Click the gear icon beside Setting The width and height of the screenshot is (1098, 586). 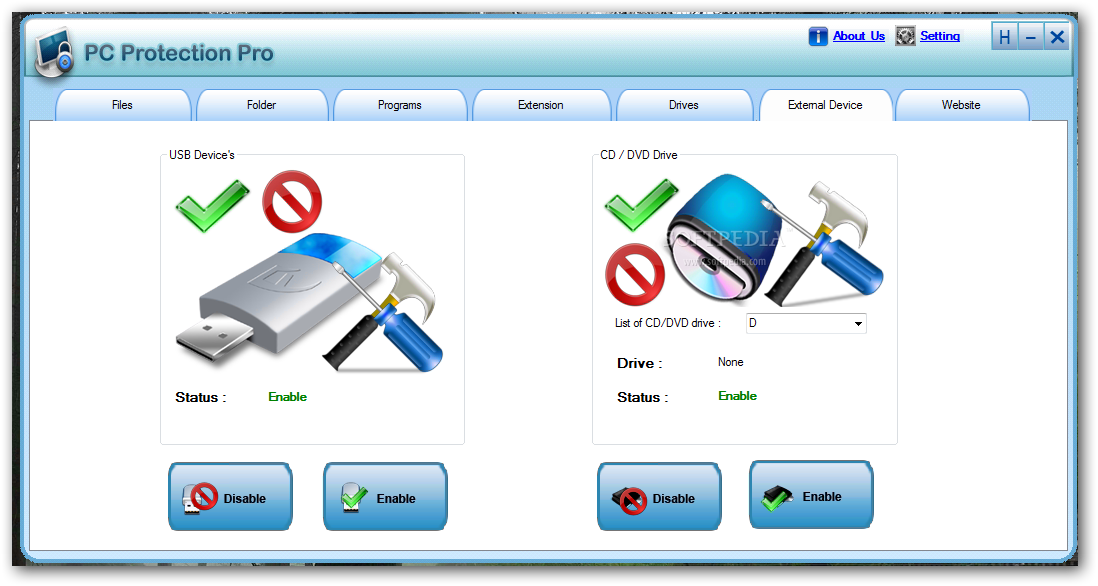pos(905,36)
